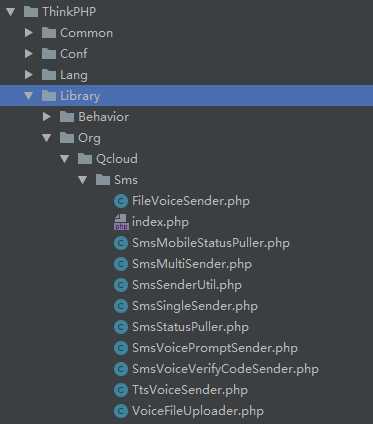Click the SmsMultiSender.php class icon

pyautogui.click(x=121, y=264)
